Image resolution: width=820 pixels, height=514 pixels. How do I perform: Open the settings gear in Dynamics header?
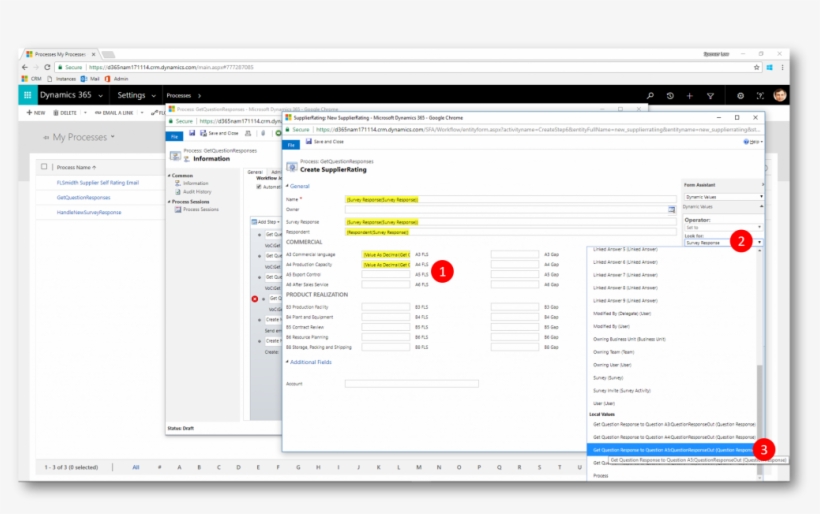(x=740, y=95)
